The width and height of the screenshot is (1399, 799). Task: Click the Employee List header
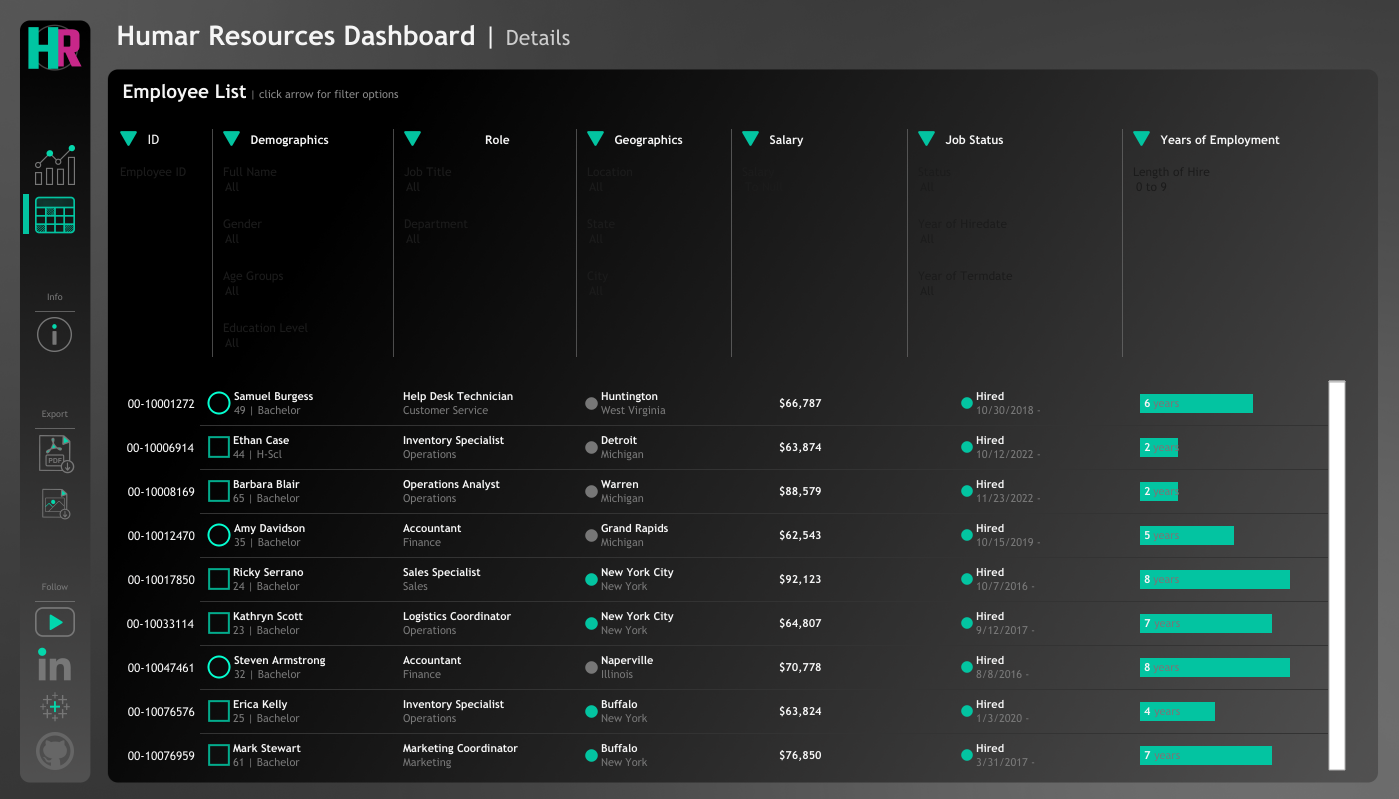[x=184, y=91]
